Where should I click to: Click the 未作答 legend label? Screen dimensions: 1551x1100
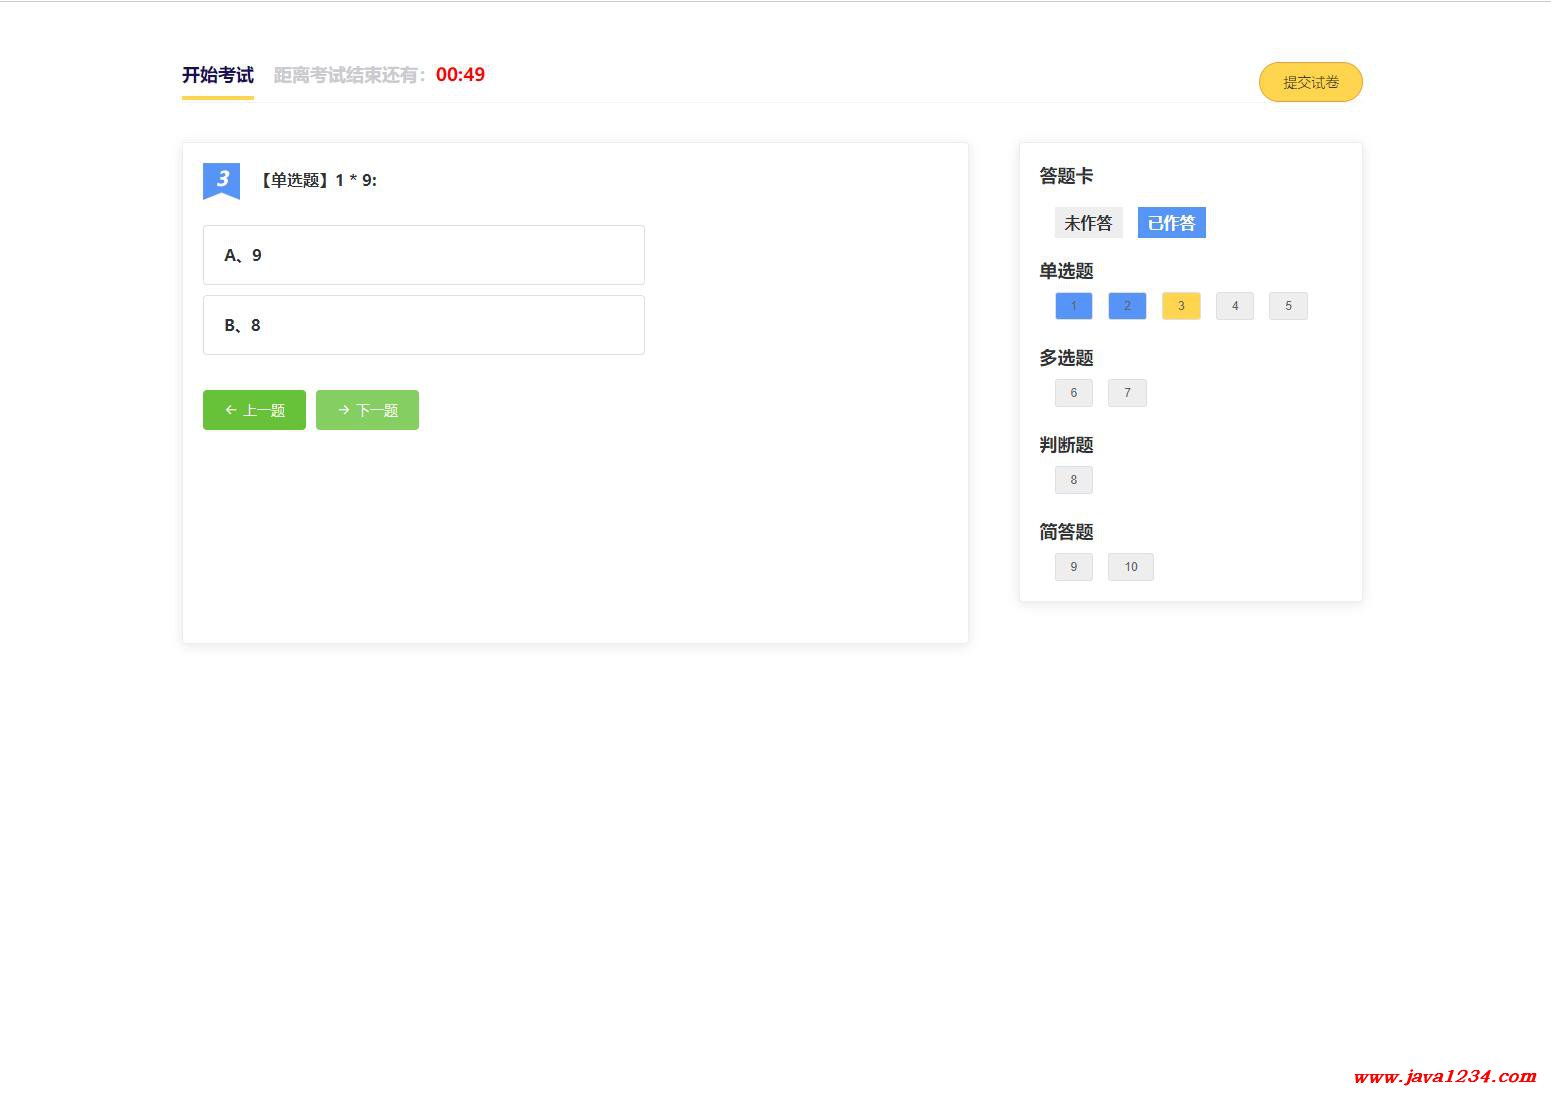pyautogui.click(x=1088, y=223)
